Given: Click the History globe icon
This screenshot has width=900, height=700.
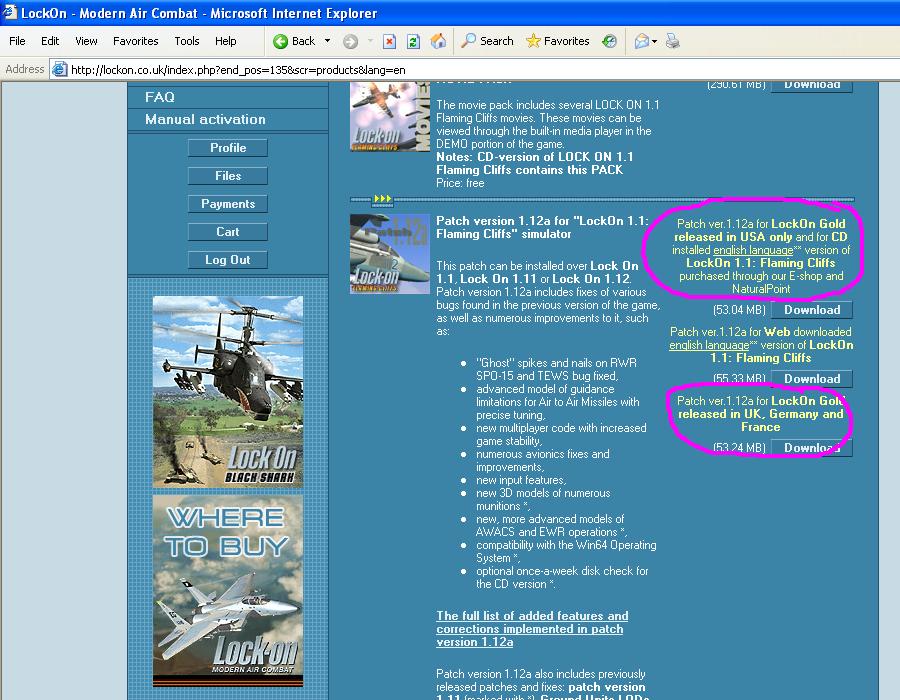Looking at the screenshot, I should (610, 41).
